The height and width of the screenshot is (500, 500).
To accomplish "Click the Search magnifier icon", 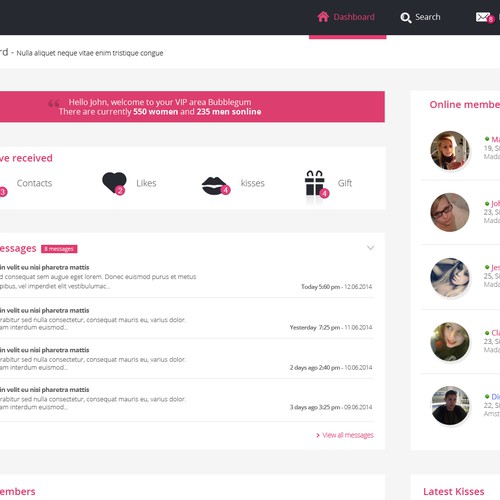I will coord(406,17).
